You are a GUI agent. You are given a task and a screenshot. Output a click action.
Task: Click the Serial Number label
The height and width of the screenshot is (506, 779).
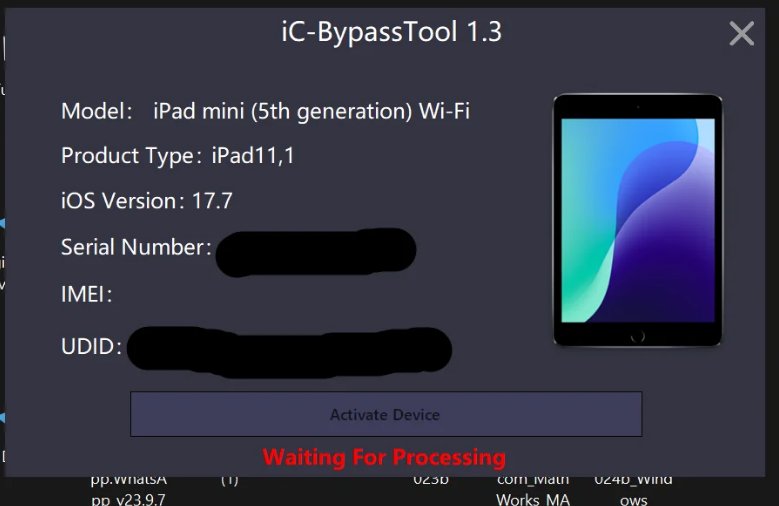click(x=136, y=247)
